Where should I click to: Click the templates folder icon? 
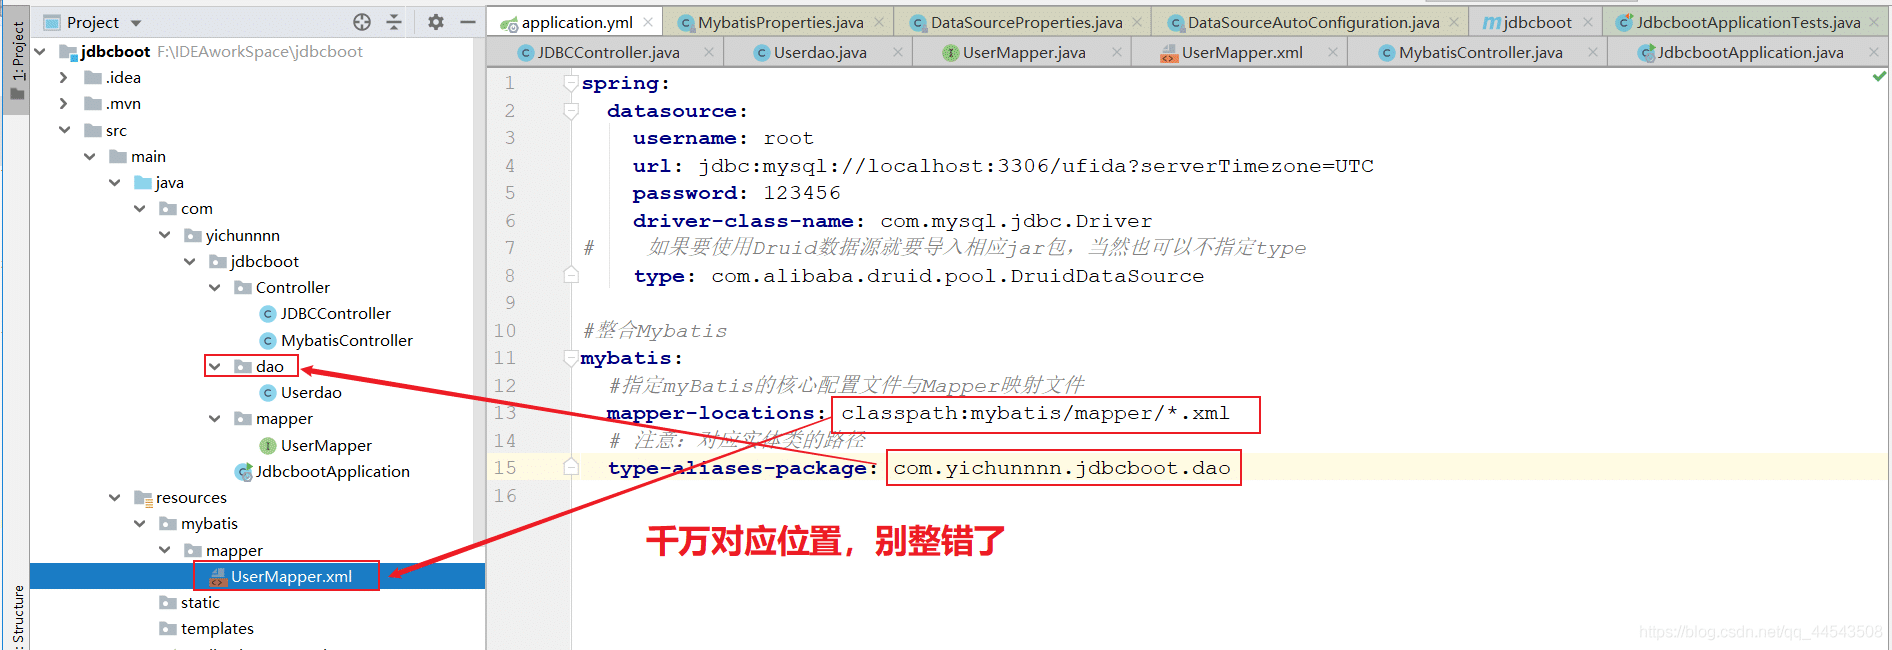click(168, 628)
